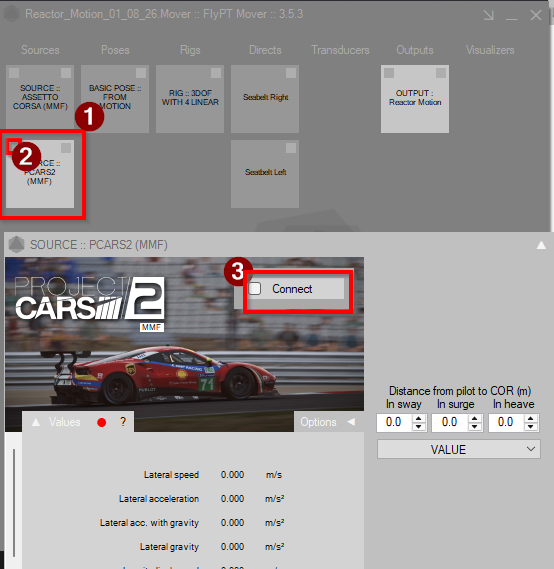Enable the Connect checkbox
554x569 pixels.
click(x=255, y=288)
